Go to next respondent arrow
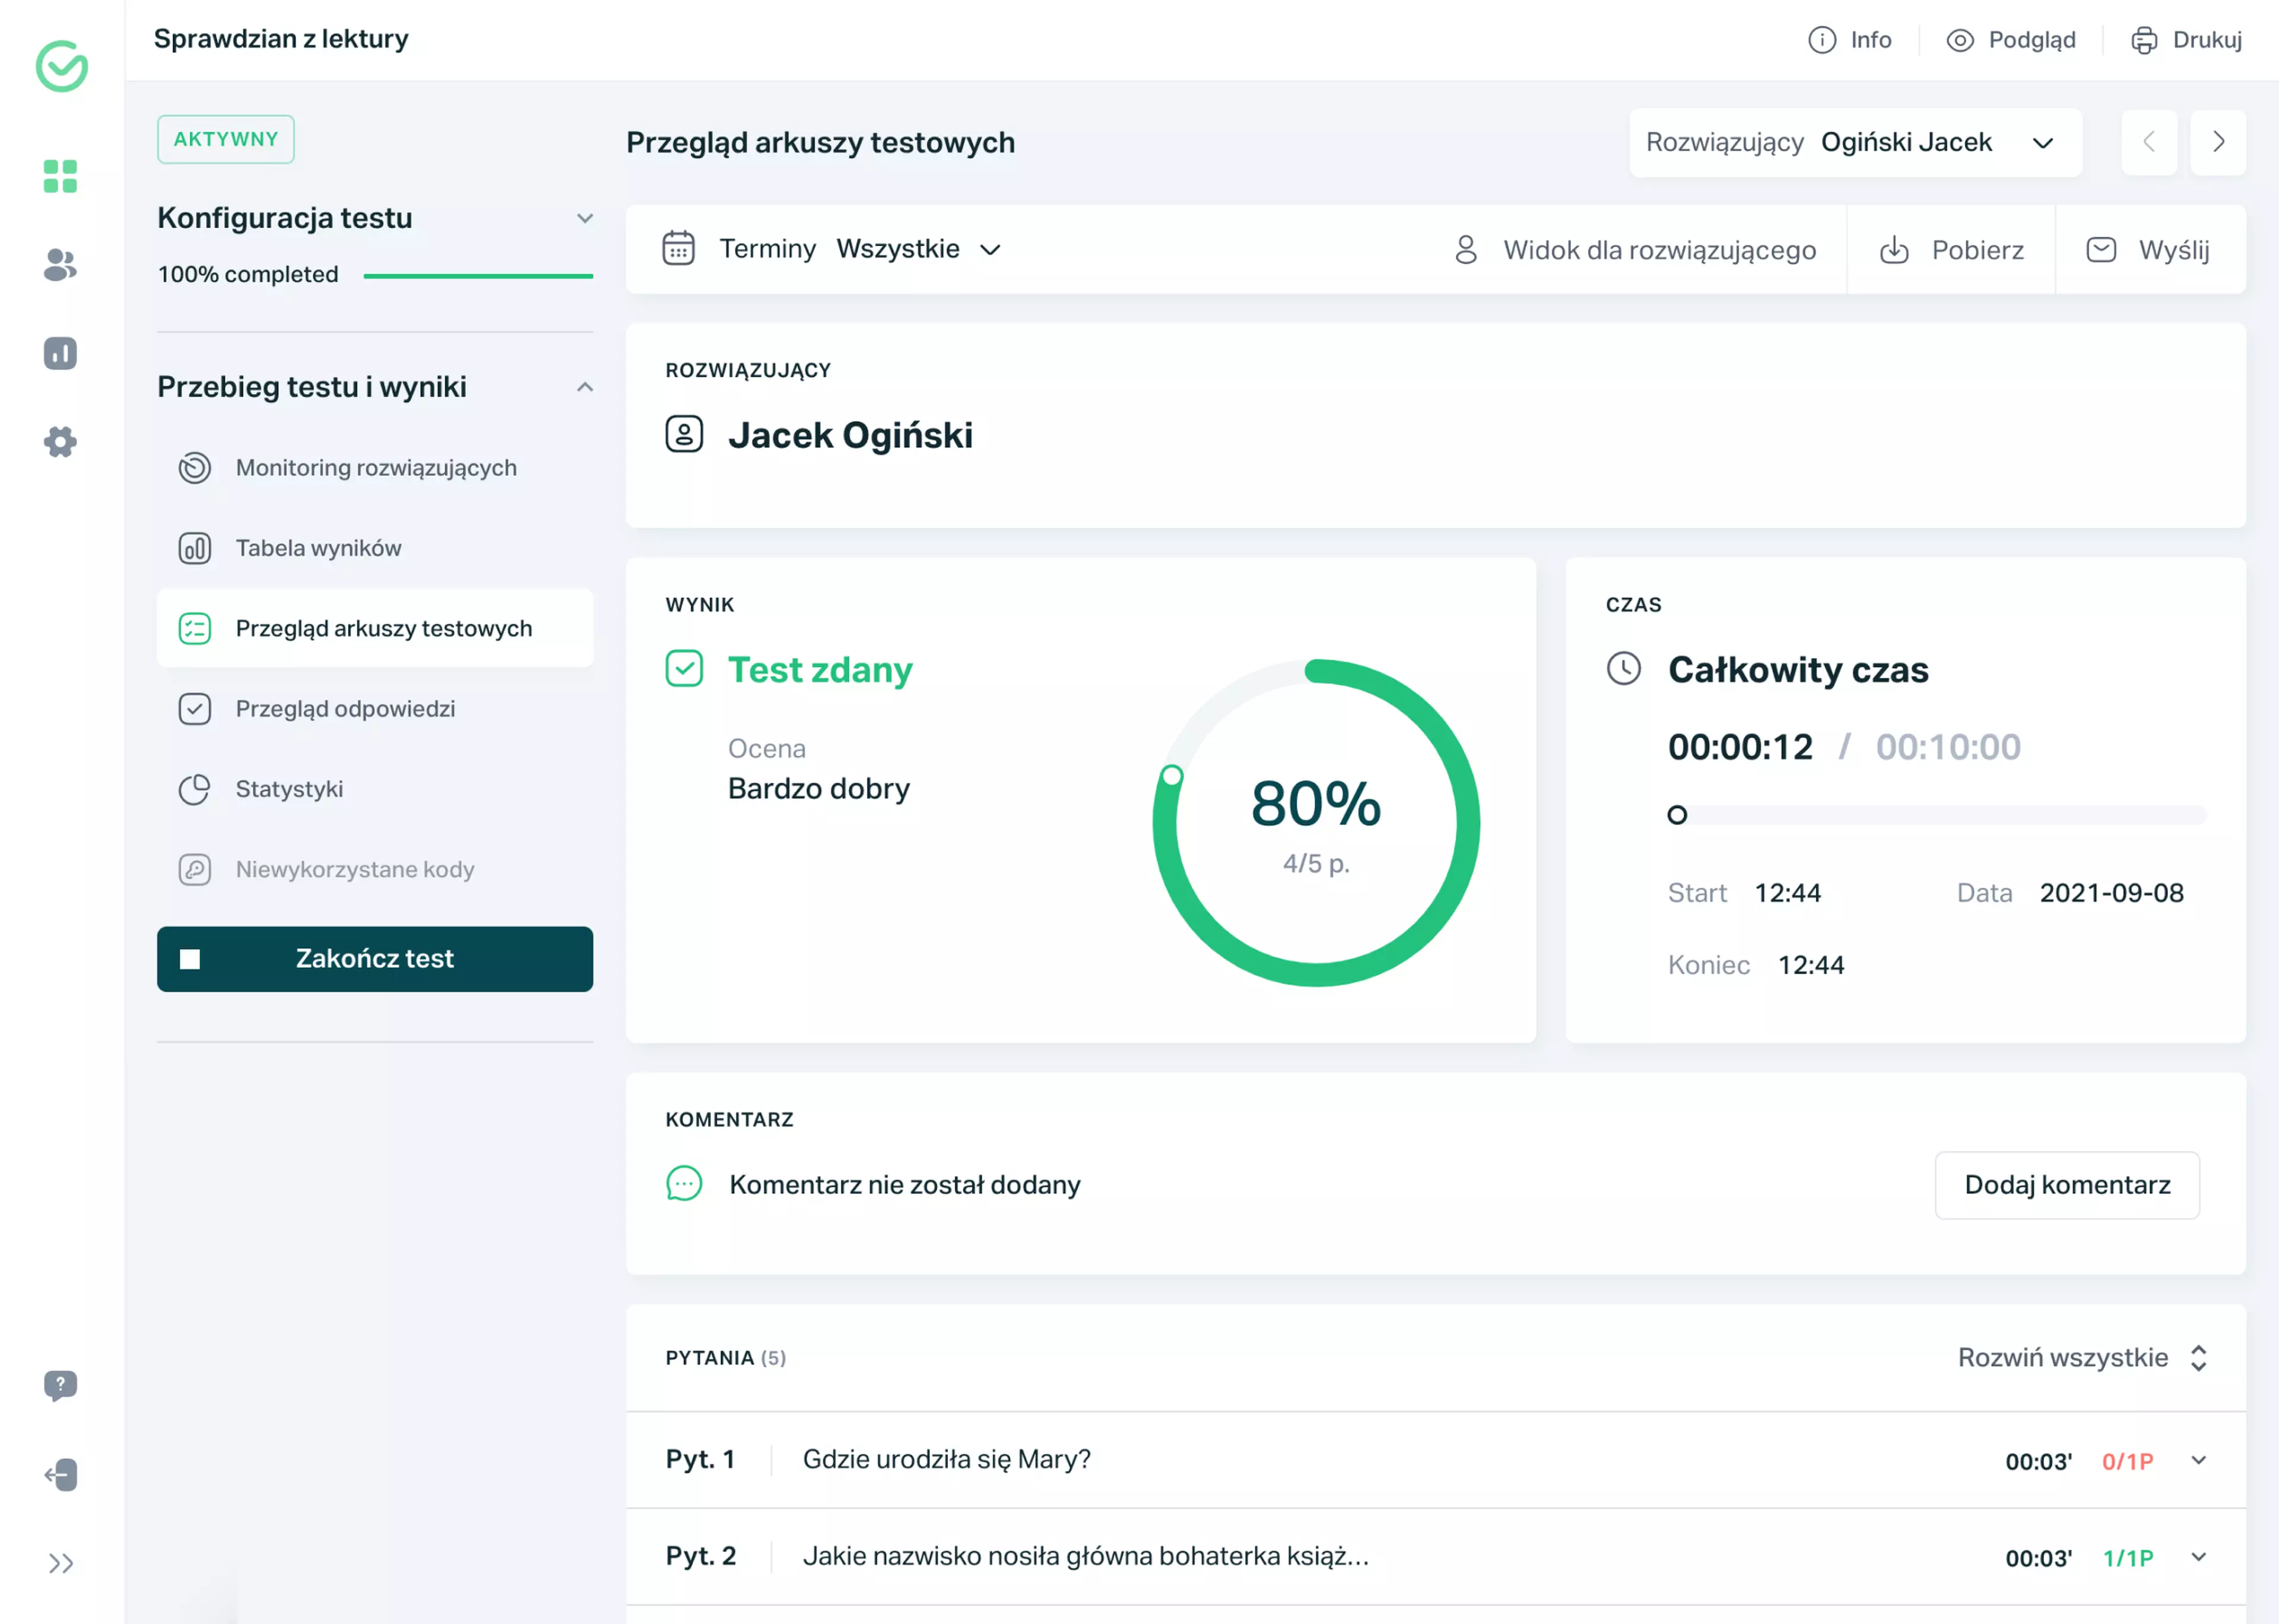Screen dimensions: 2279x1624 [2218, 142]
